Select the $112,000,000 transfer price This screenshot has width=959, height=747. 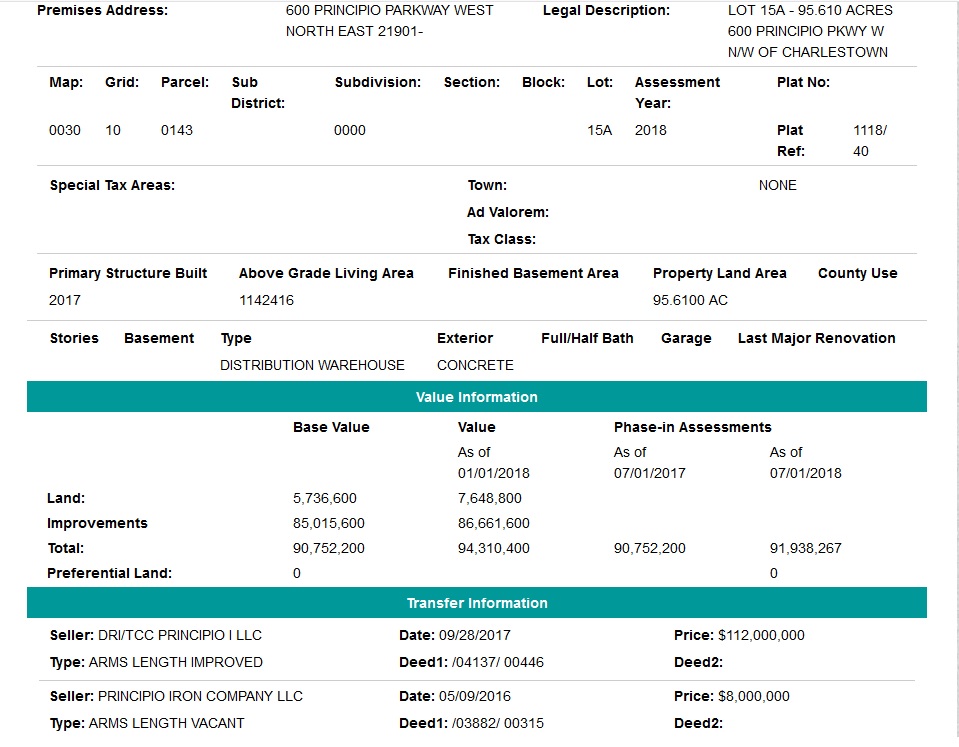pyautogui.click(x=761, y=635)
